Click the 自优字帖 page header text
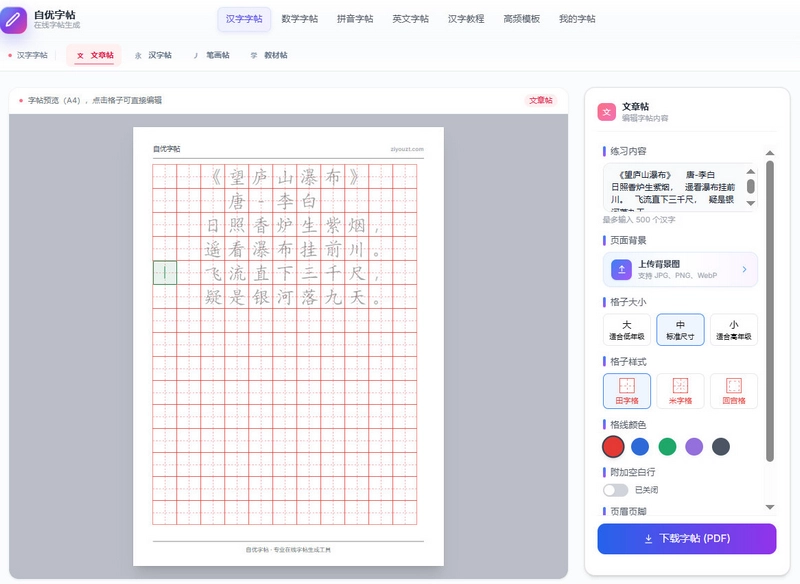 click(x=167, y=149)
